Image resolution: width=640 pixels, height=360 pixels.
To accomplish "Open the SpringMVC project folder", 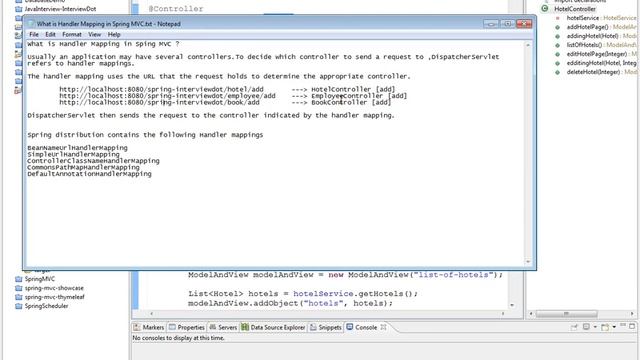I will 40,279.
